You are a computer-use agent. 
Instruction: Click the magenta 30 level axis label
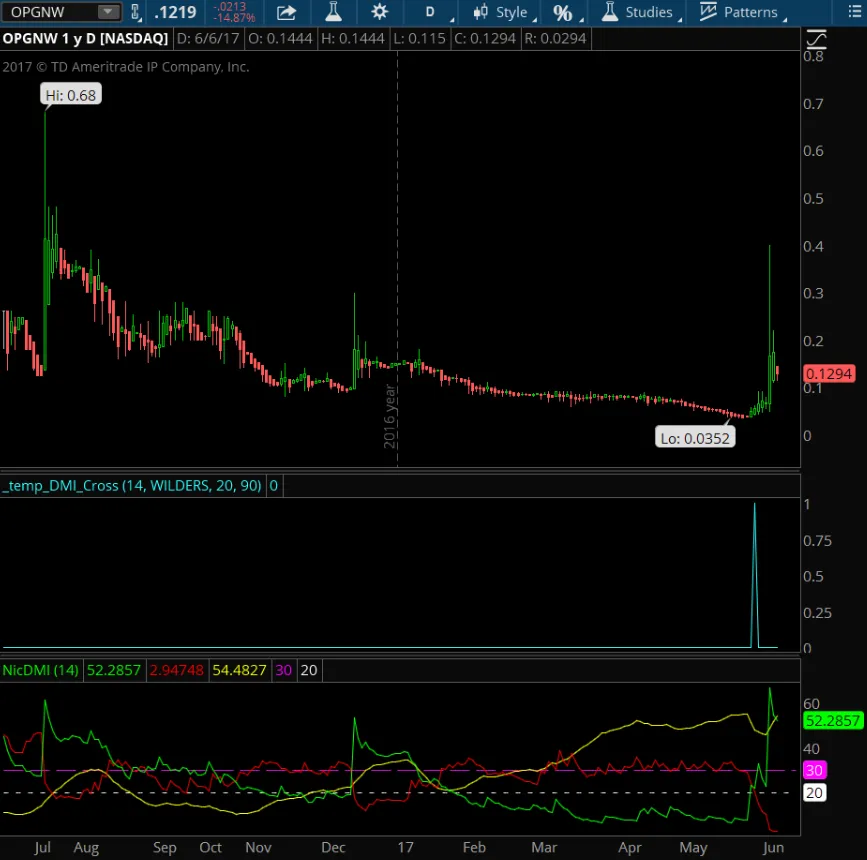click(814, 770)
